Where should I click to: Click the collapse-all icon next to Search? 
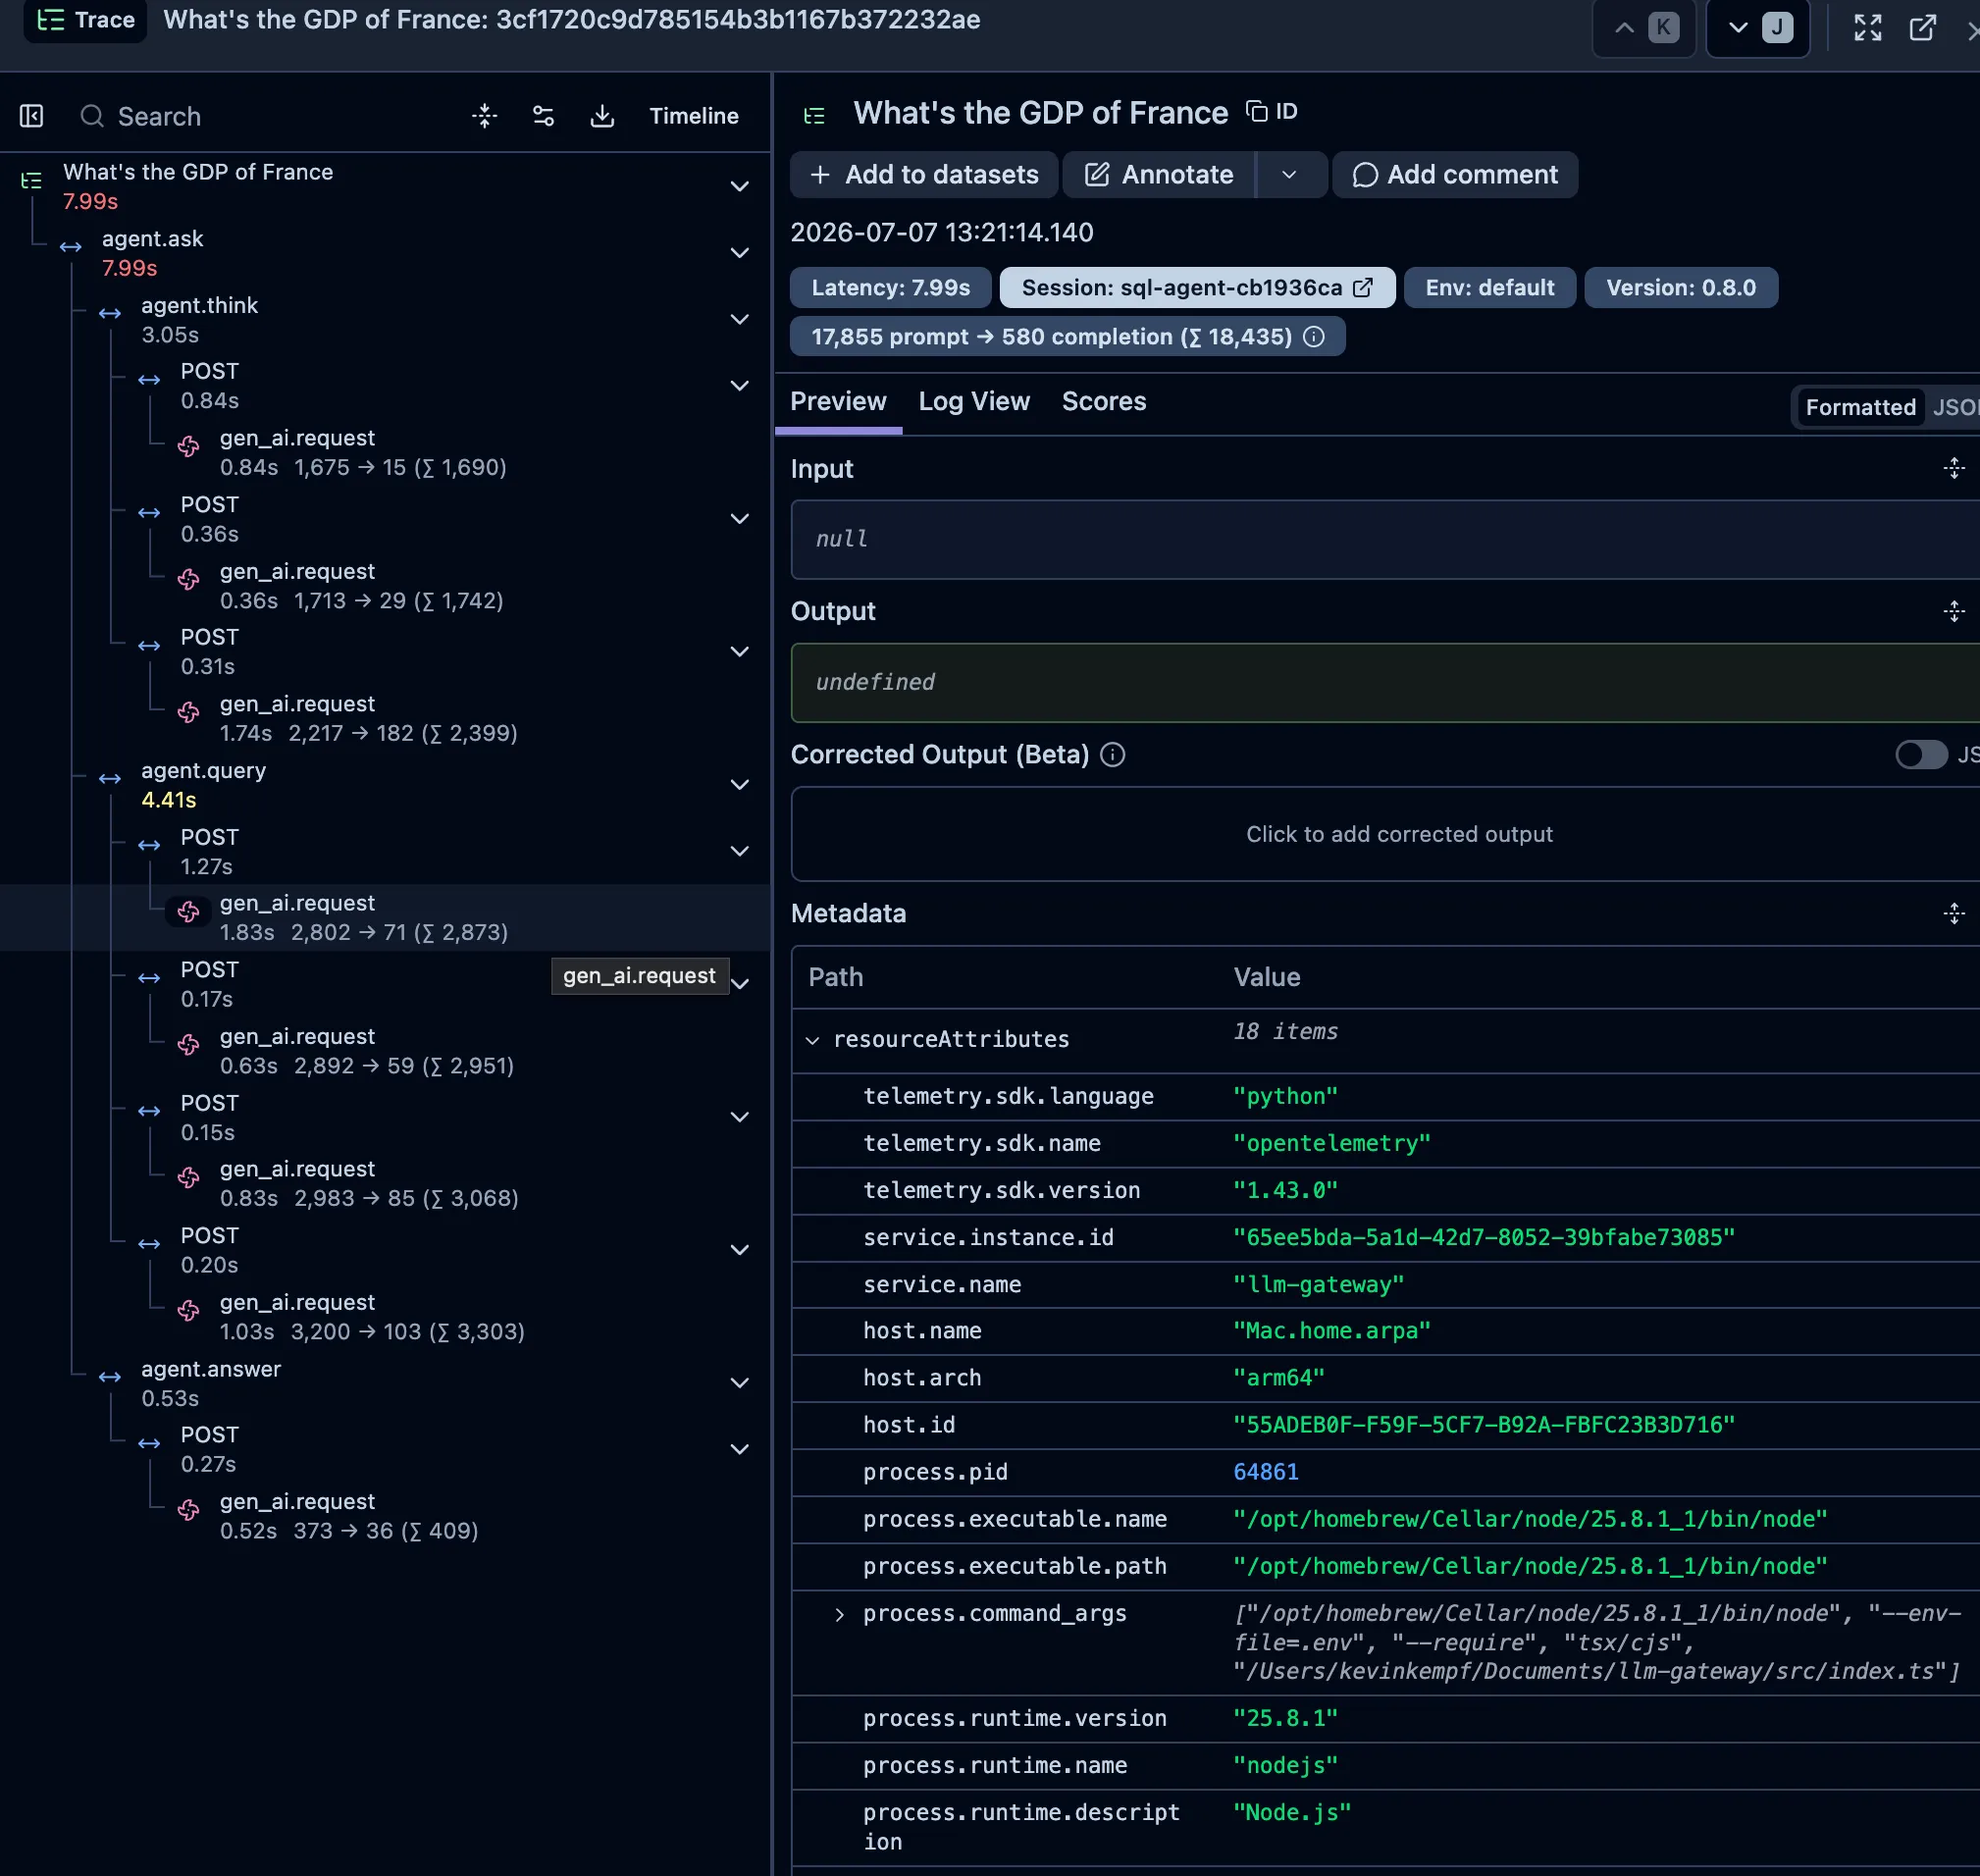click(x=484, y=116)
